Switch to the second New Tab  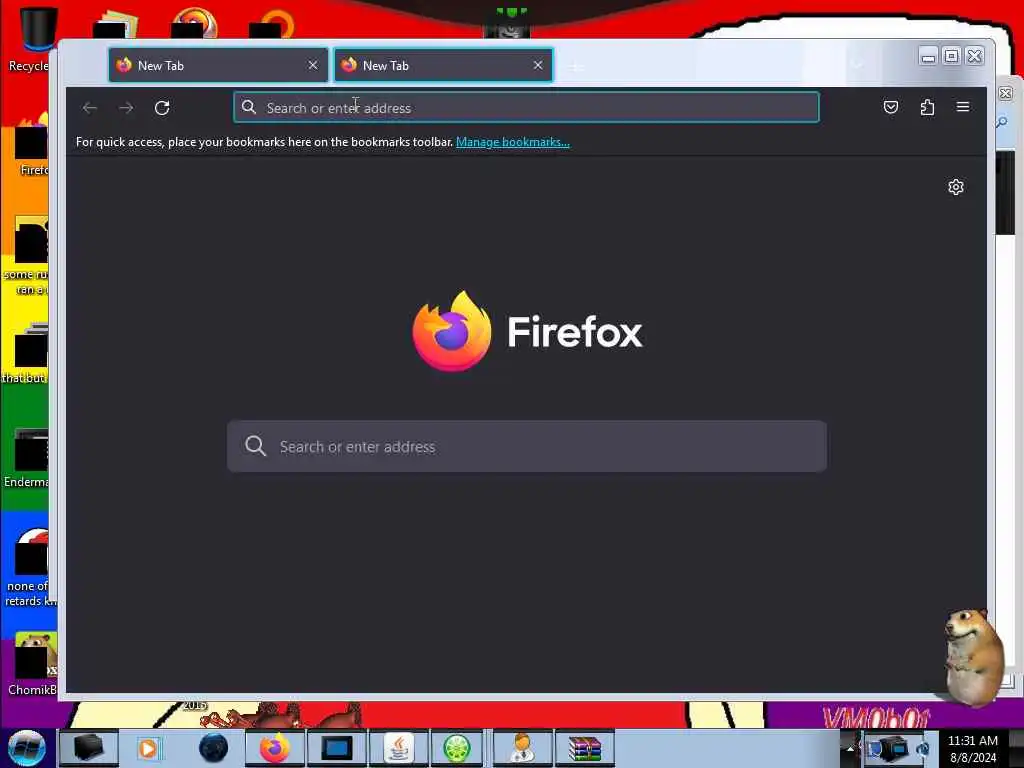tap(443, 65)
